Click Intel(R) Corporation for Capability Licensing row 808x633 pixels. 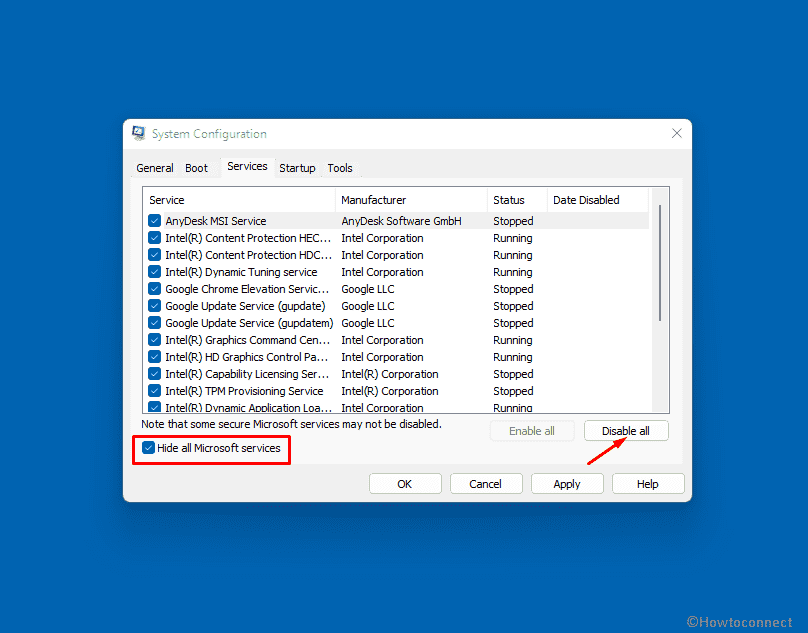390,374
